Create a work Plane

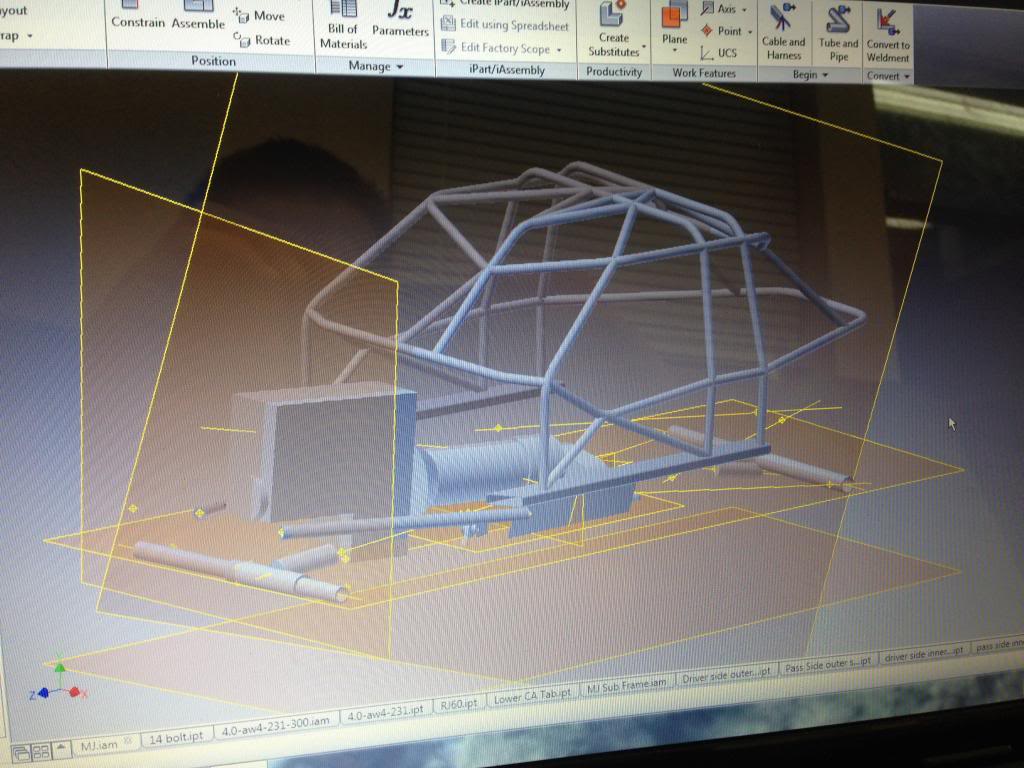click(x=675, y=24)
